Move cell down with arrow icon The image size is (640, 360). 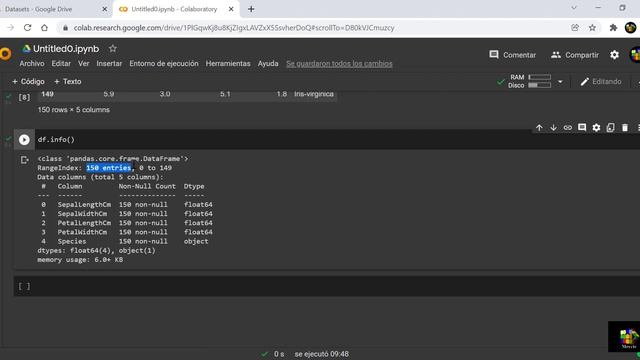(553, 128)
